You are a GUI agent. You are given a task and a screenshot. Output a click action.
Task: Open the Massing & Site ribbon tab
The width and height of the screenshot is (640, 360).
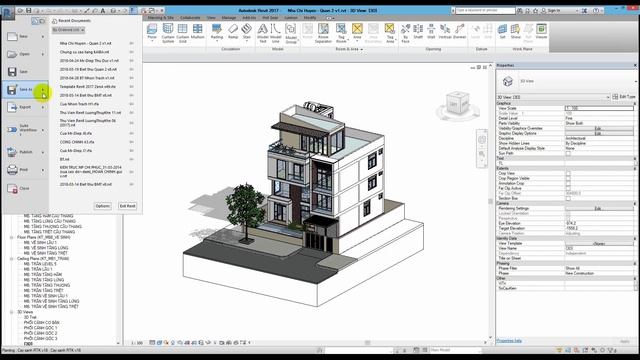161,18
